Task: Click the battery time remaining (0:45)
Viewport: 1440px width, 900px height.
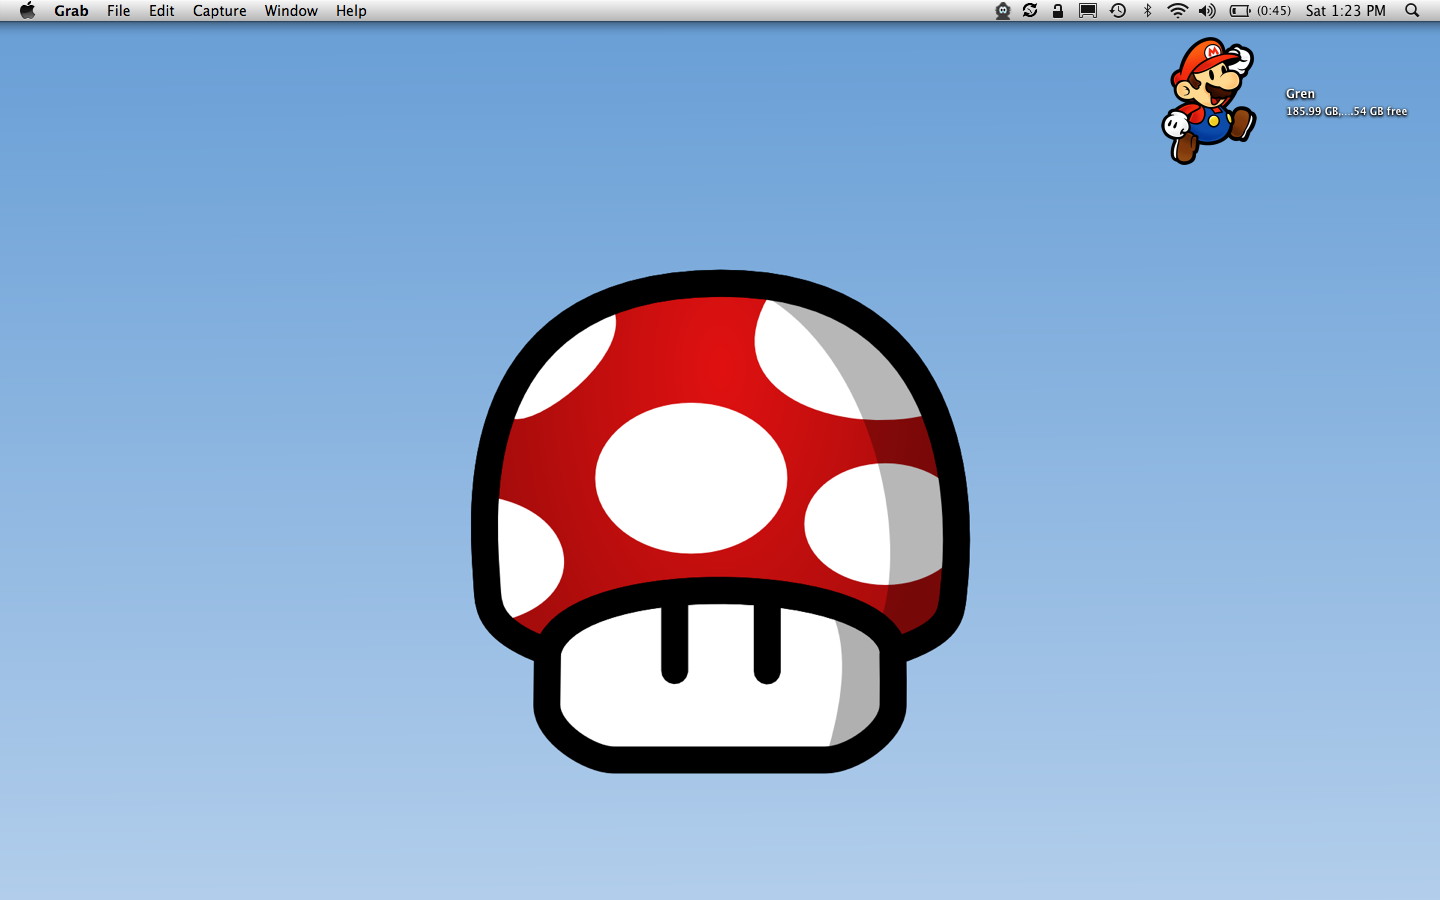Action: tap(1274, 11)
